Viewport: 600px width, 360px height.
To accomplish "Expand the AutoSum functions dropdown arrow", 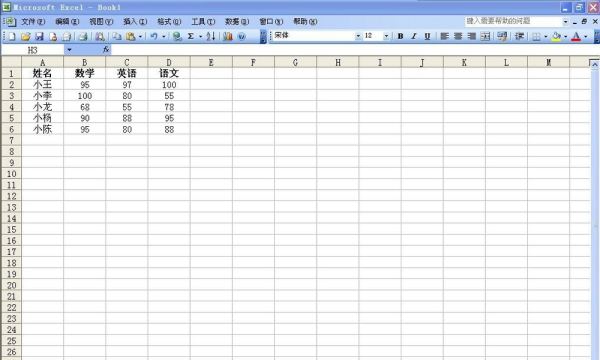I will 200,36.
